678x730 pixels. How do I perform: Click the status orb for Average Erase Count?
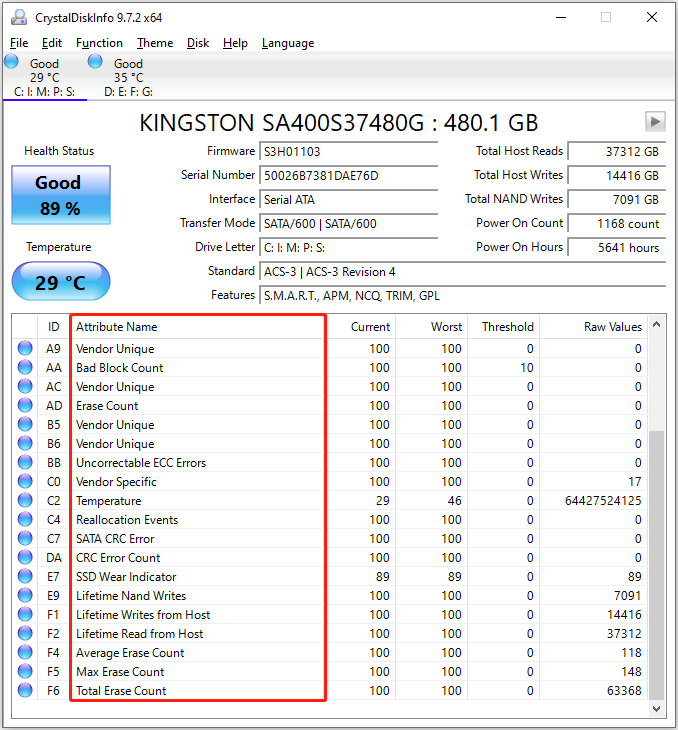tap(25, 653)
